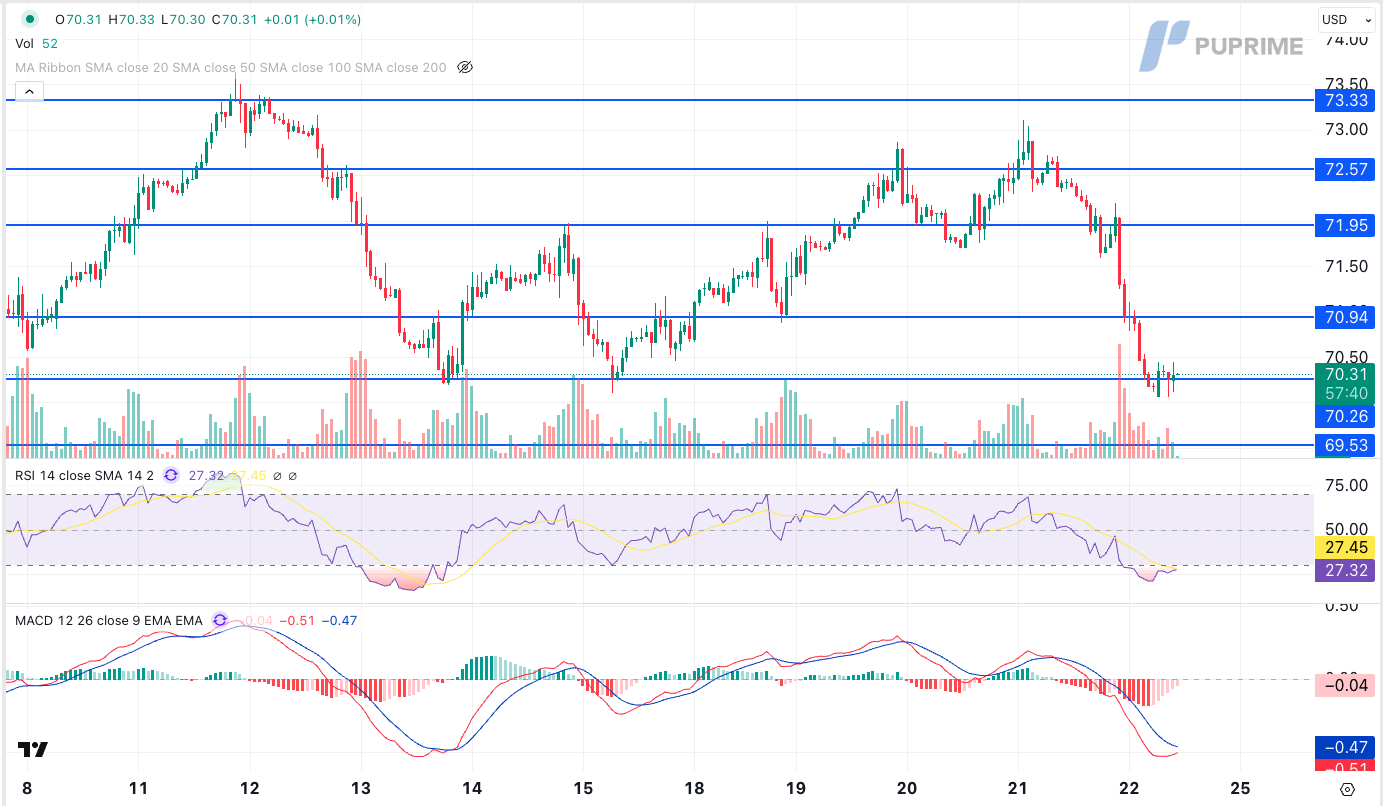Click the 72.57 horizontal line price label
Viewport: 1383px width, 806px height.
1346,169
